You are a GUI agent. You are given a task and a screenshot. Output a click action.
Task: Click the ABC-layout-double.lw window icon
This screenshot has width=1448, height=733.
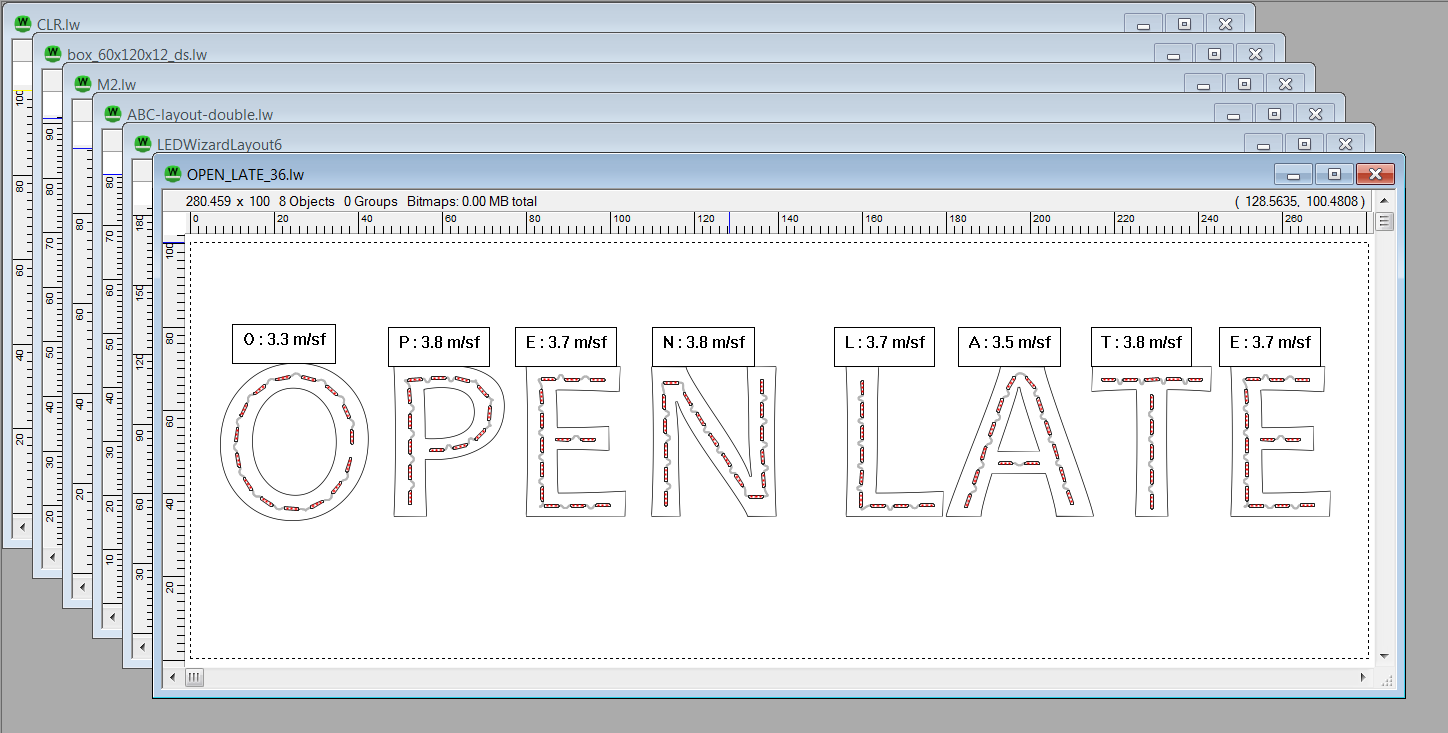pos(113,114)
